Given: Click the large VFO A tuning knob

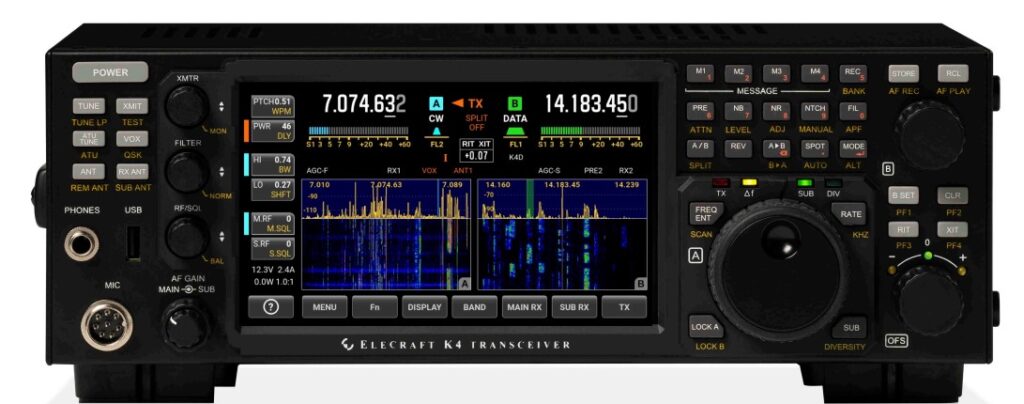Looking at the screenshot, I should (x=779, y=270).
